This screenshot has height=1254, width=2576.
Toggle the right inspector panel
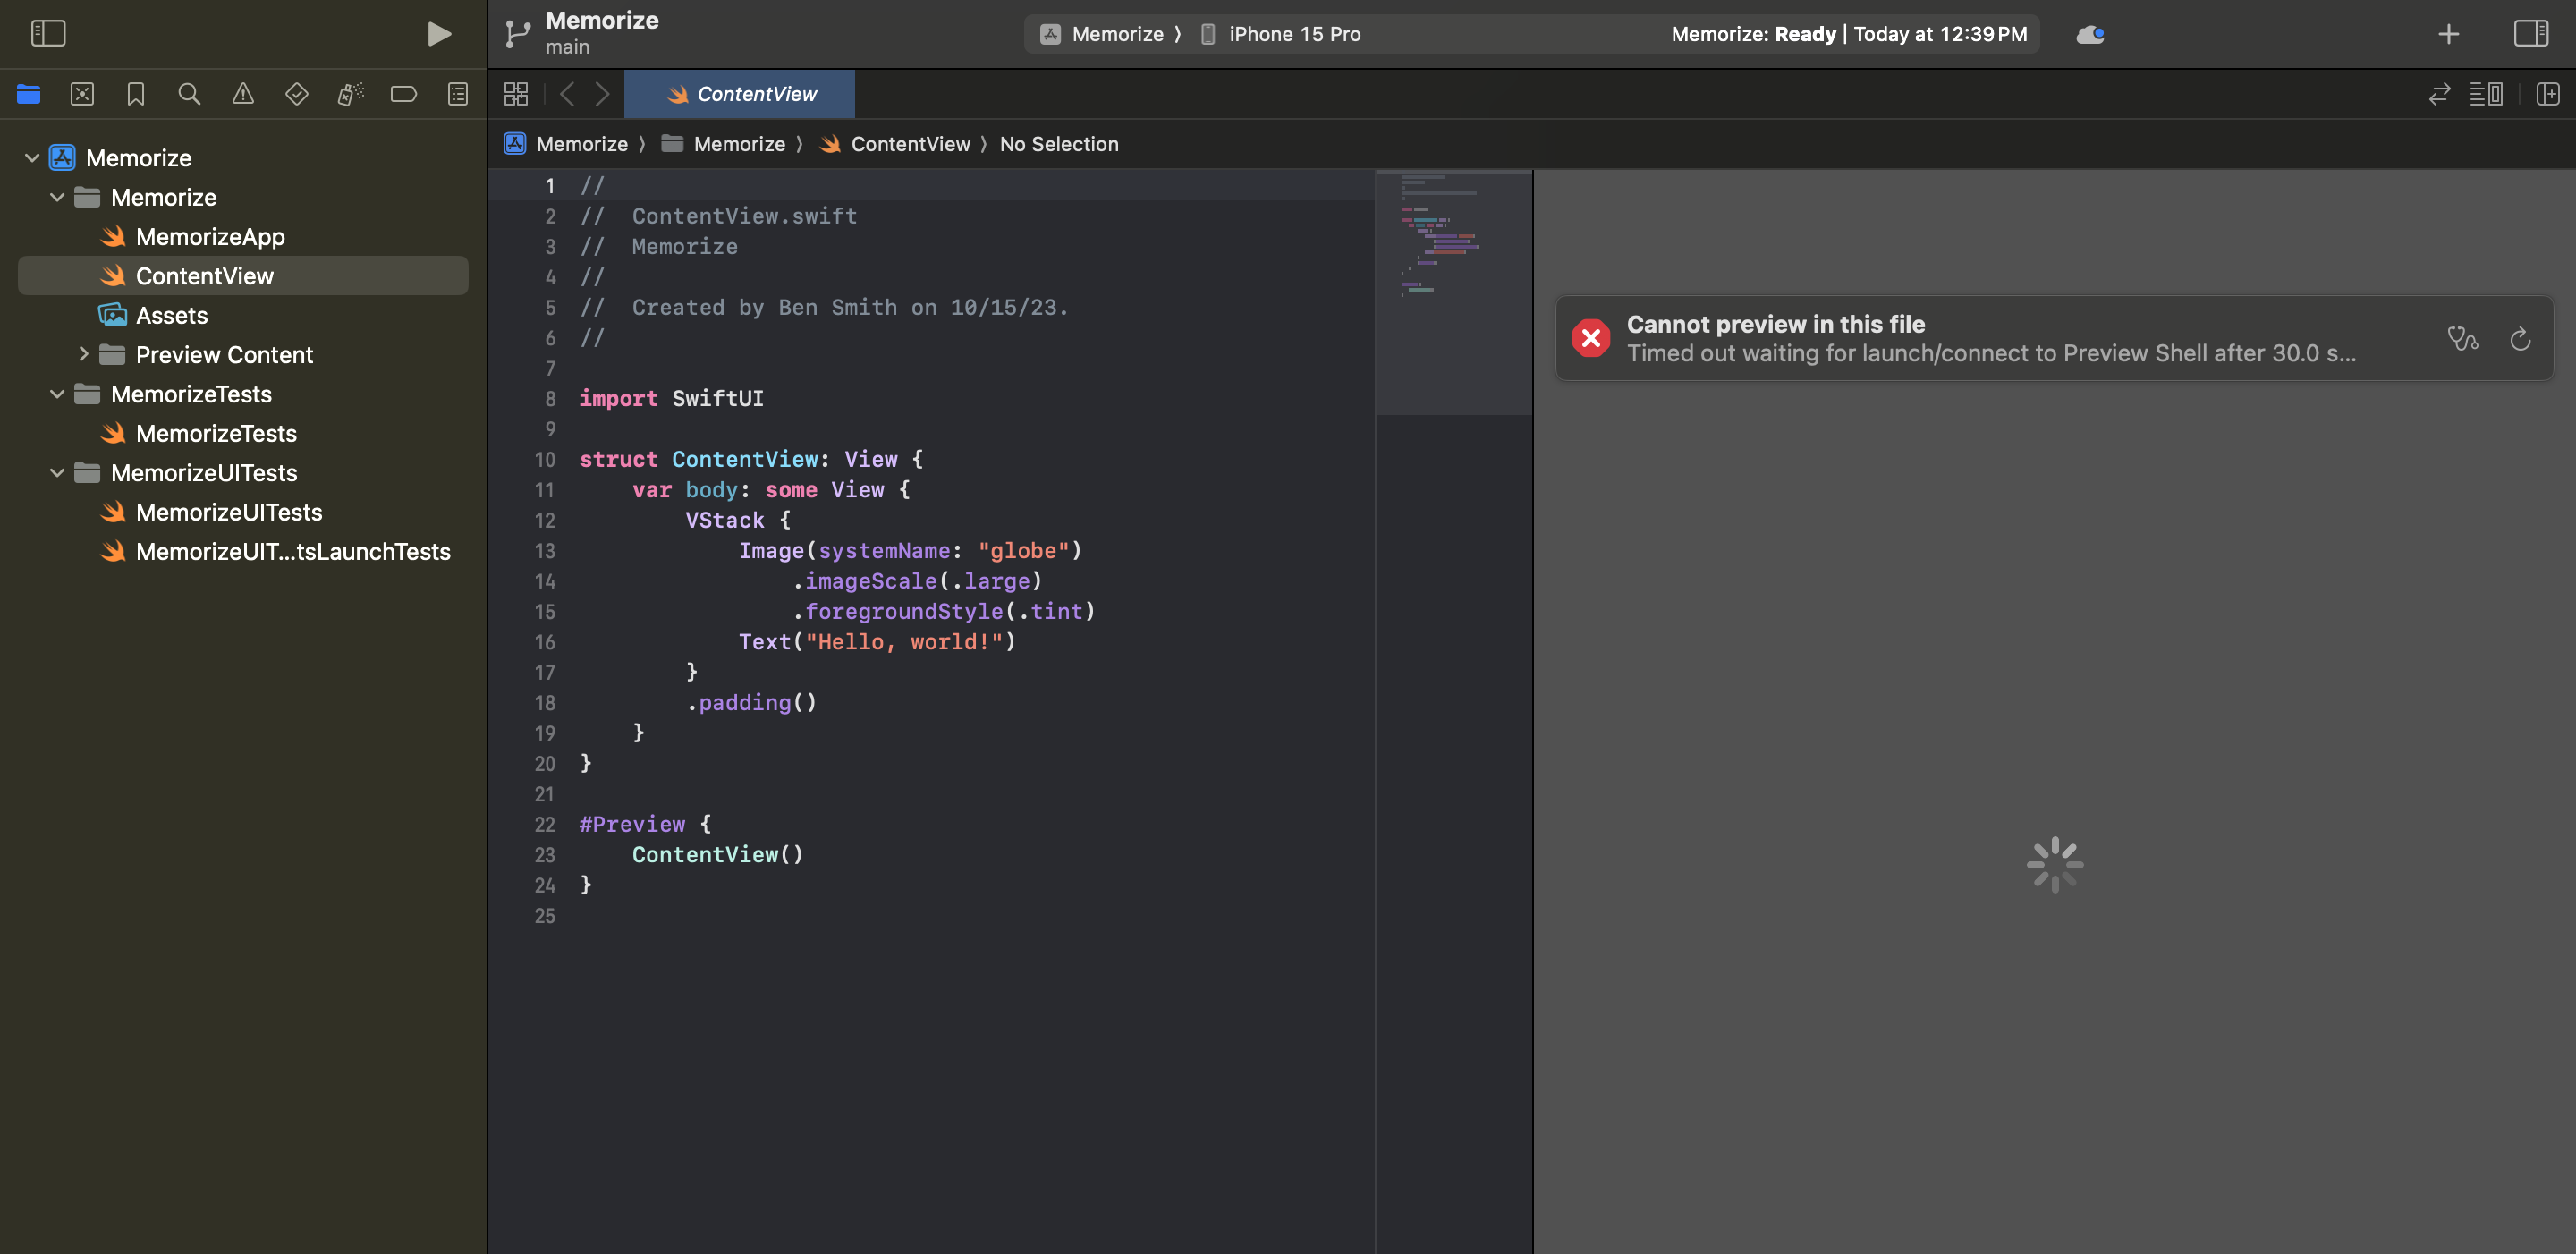tap(2530, 34)
